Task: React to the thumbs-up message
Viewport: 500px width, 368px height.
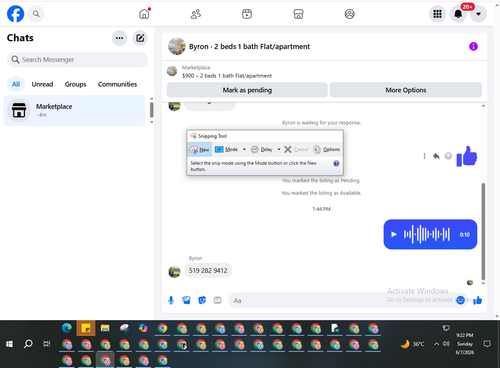Action: (x=449, y=156)
